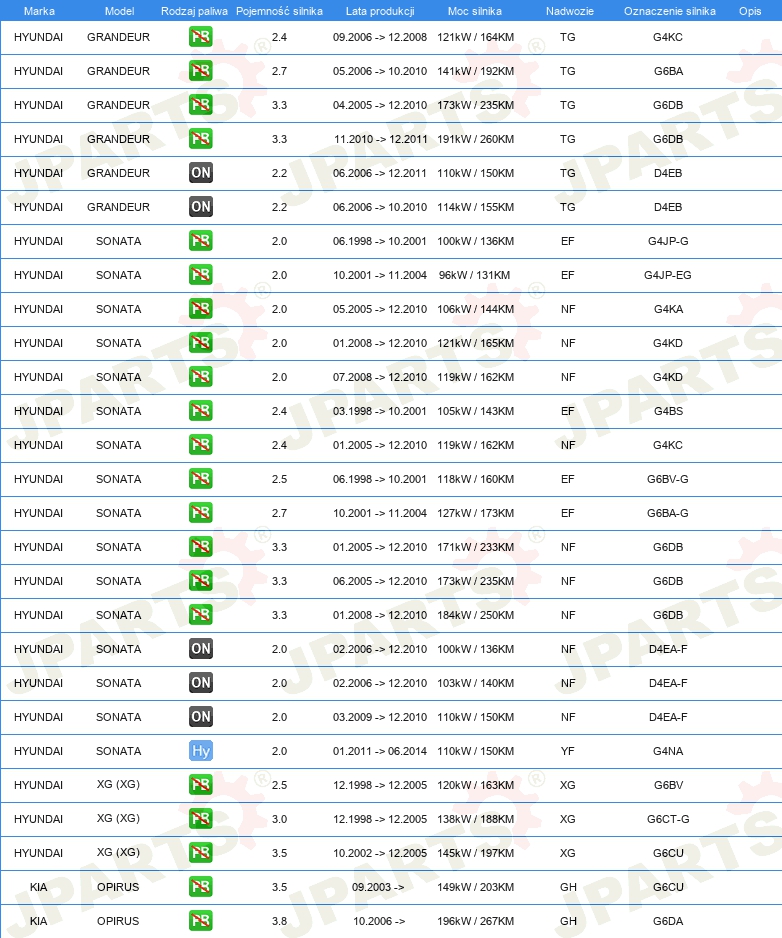Screen dimensions: 782x938
Task: Select petrol icon in XG 3.5 G6CU row
Action: pyautogui.click(x=200, y=853)
